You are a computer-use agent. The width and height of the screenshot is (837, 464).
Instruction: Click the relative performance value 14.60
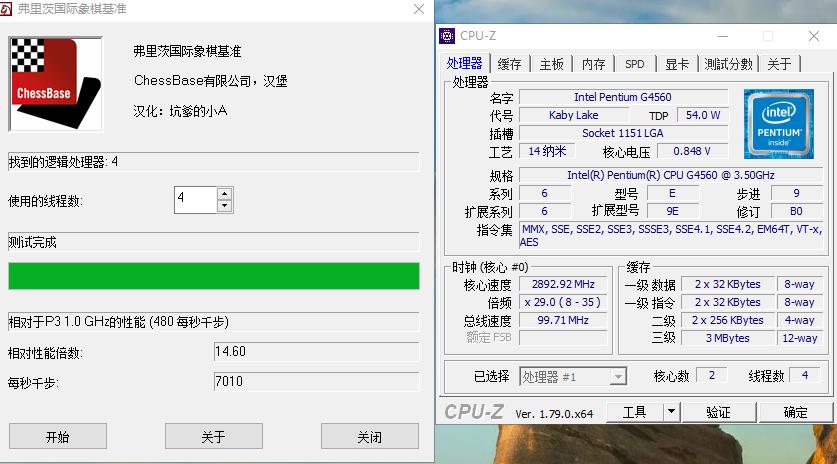tap(317, 351)
